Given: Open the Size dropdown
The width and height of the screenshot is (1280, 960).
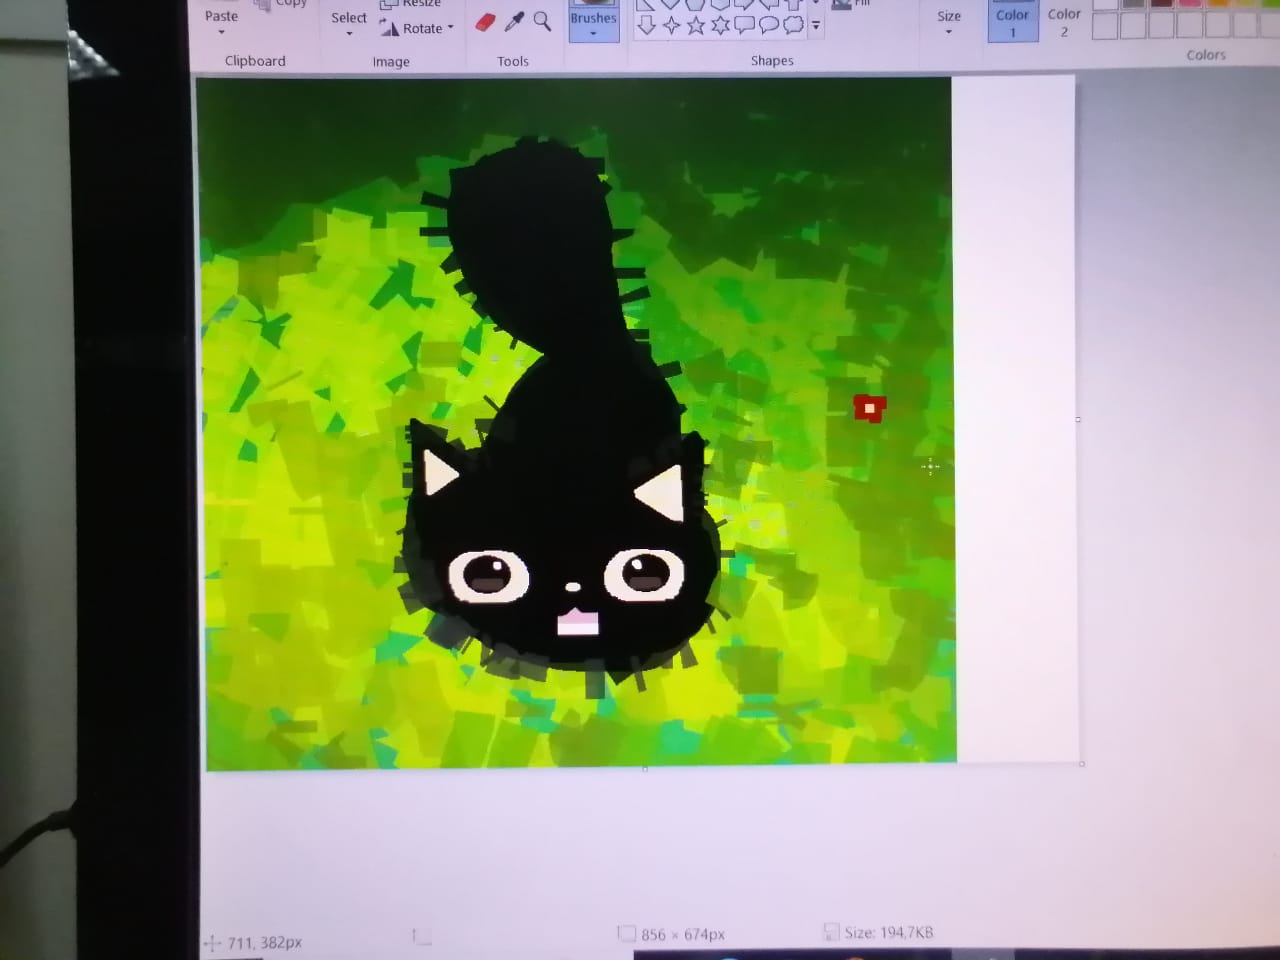Looking at the screenshot, I should (949, 26).
